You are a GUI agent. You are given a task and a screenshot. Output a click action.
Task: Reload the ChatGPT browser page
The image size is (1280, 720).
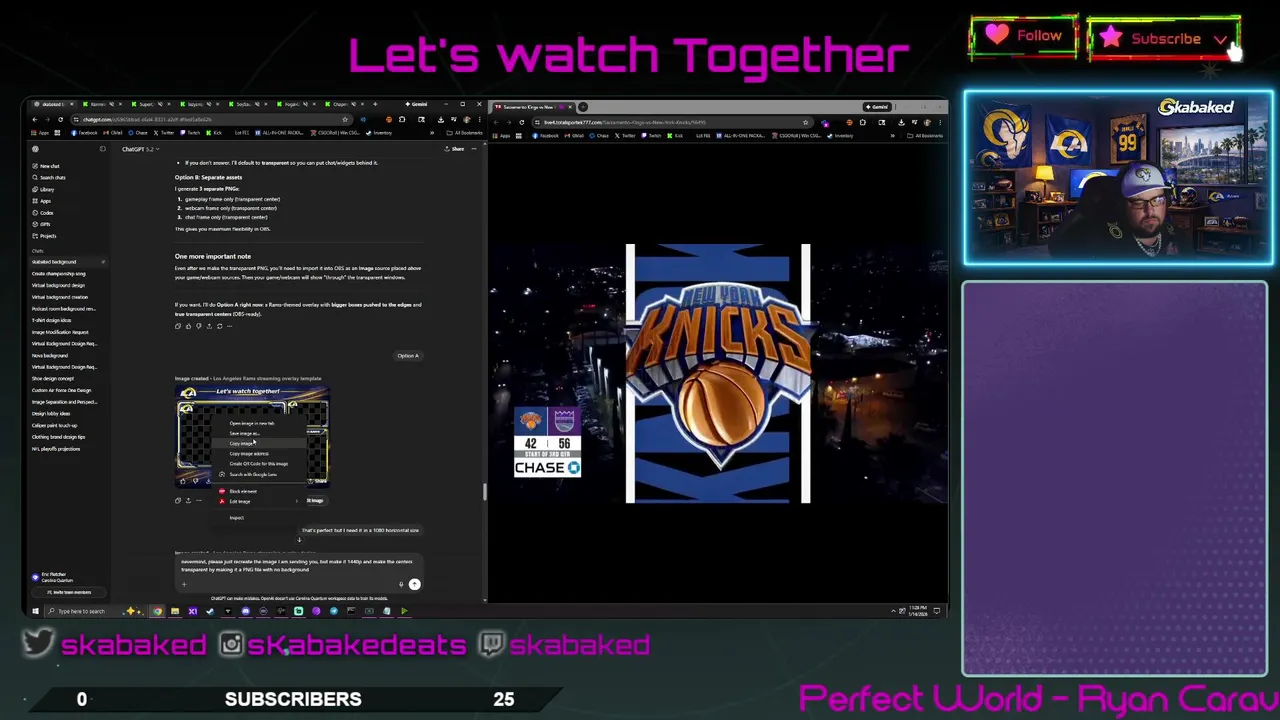pos(60,119)
